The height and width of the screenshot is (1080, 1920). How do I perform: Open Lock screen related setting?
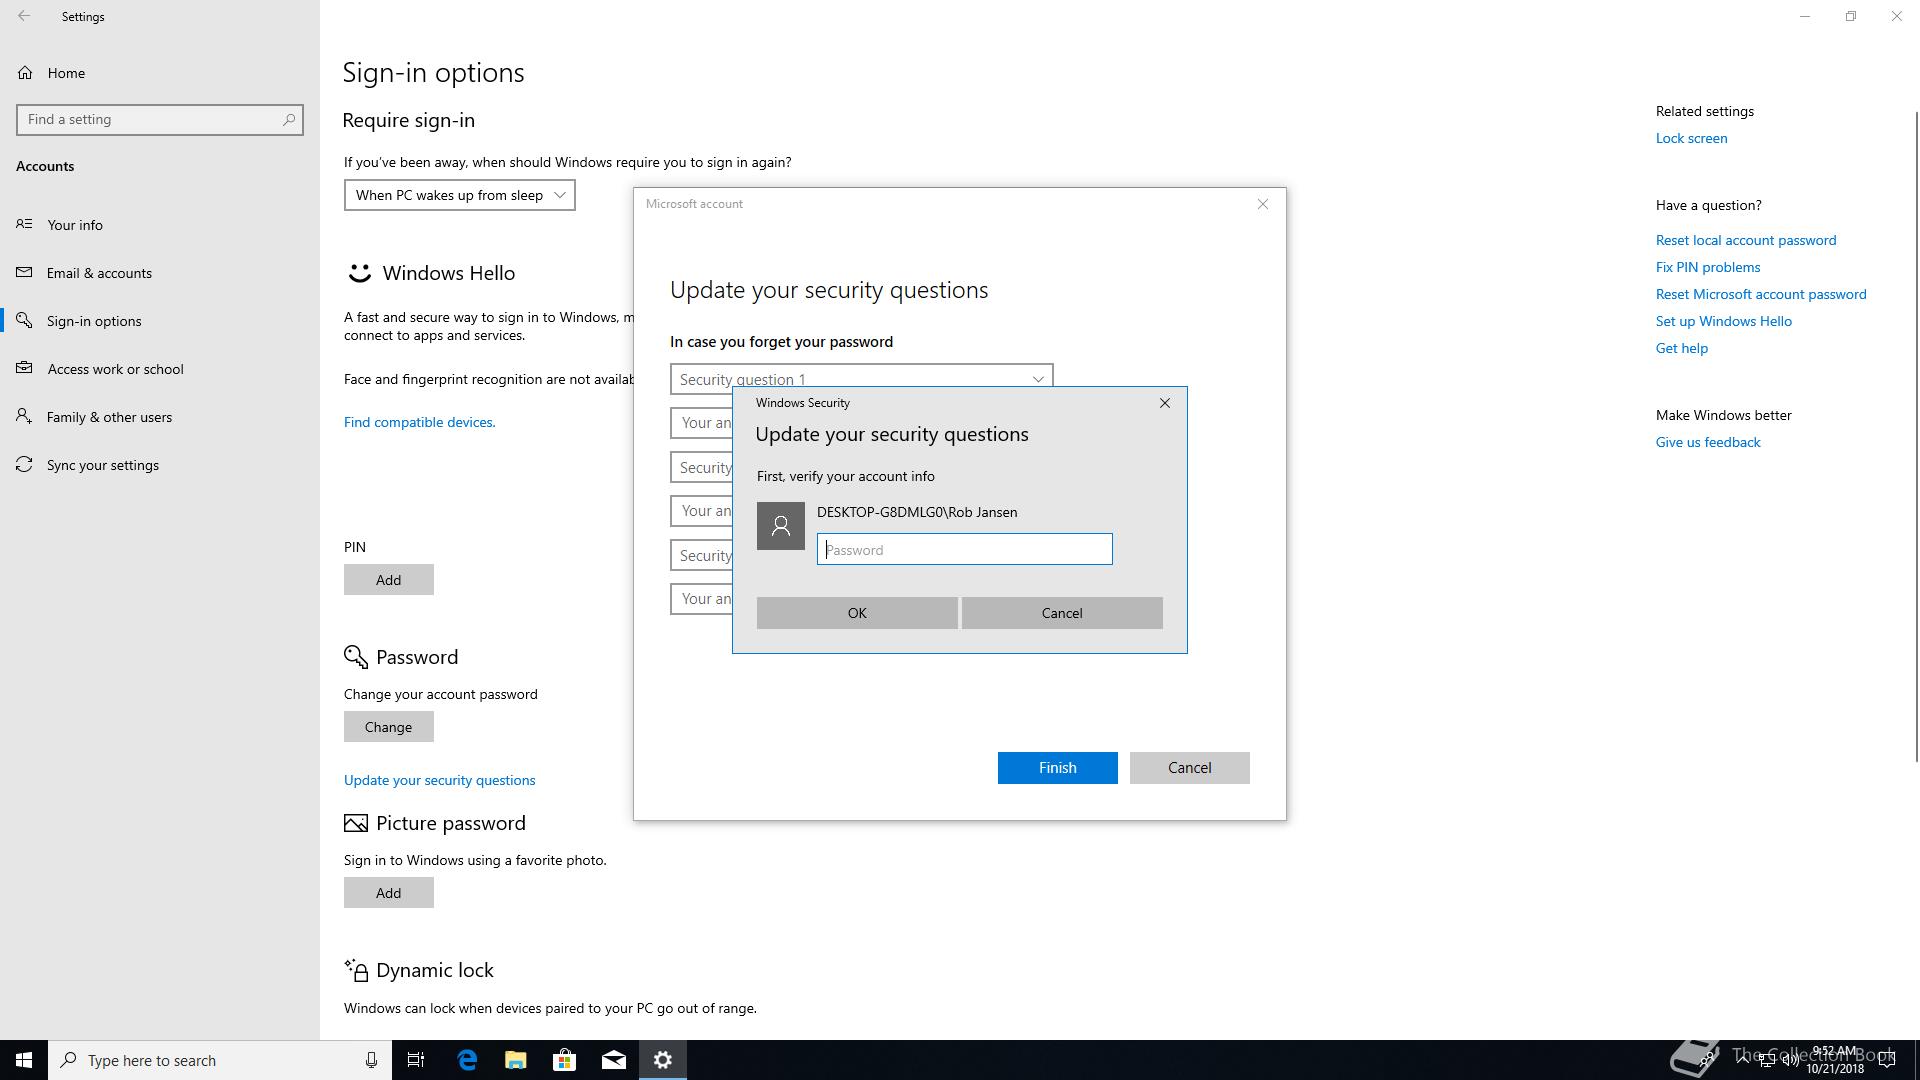(1691, 138)
